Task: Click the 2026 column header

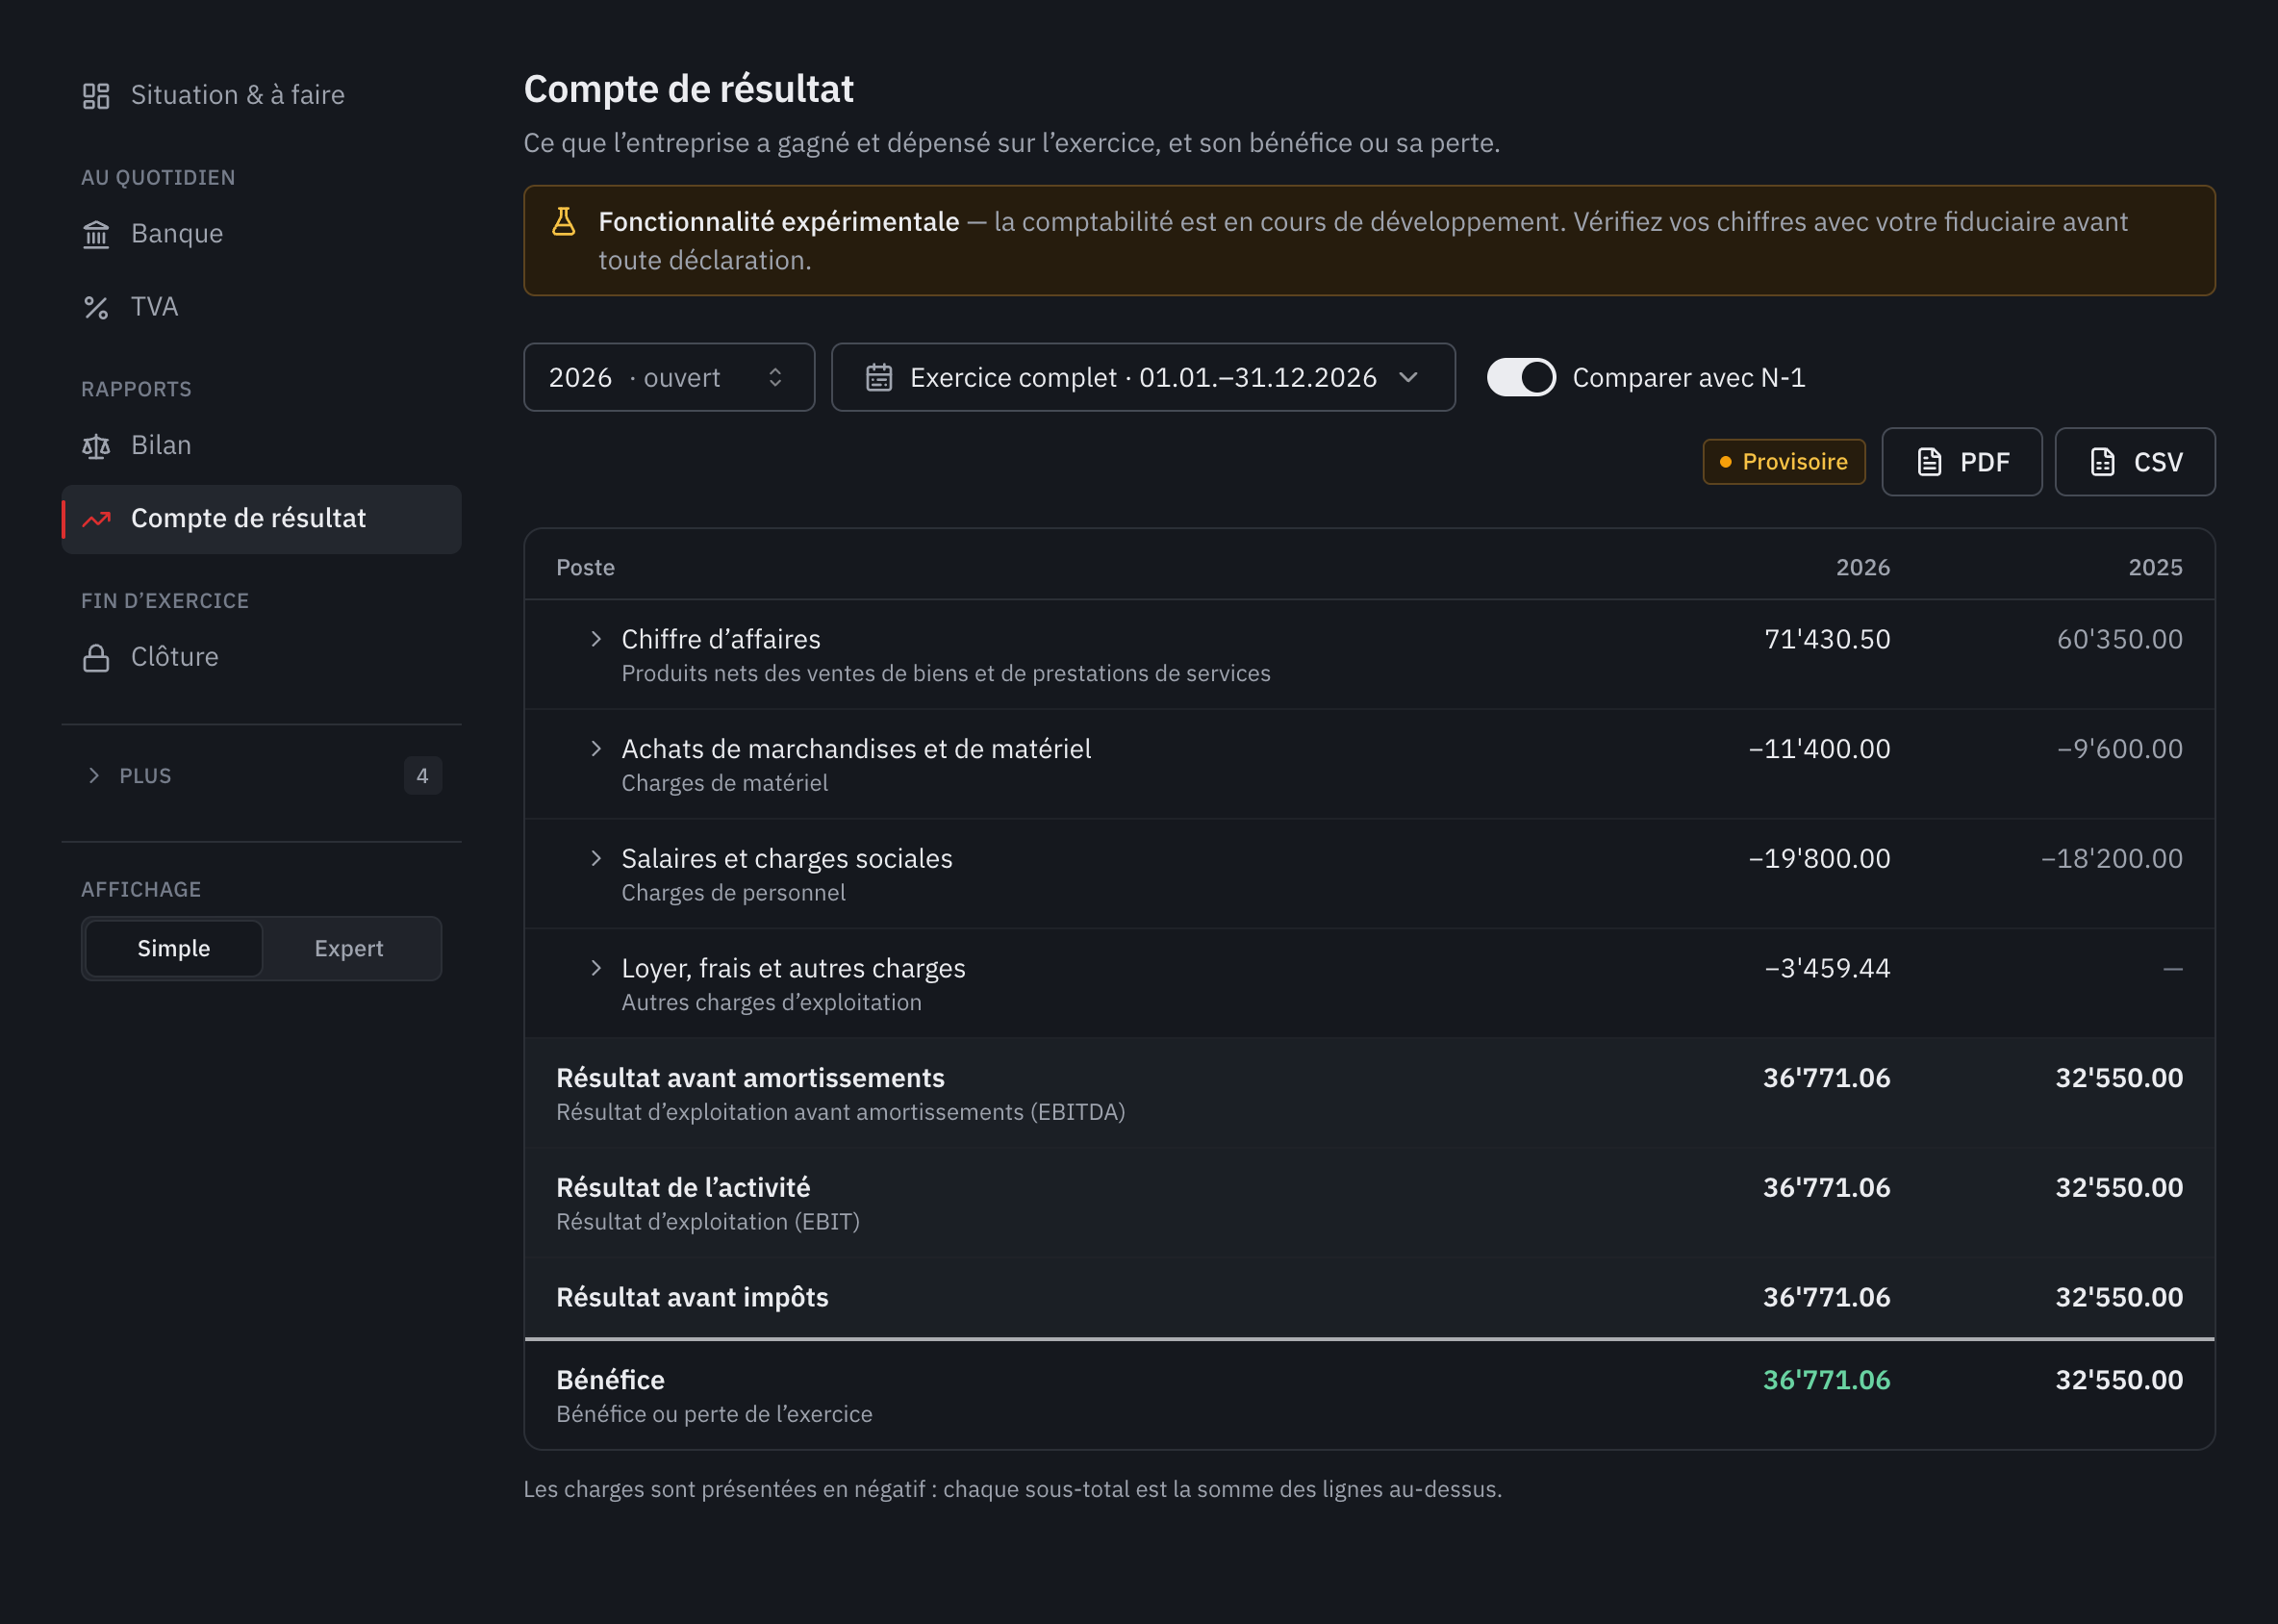Action: coord(1863,568)
